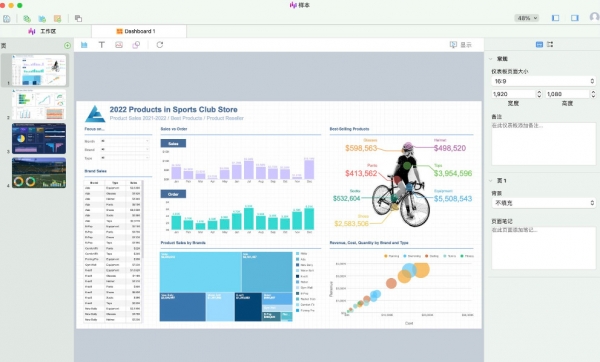Click the $498,520 Helmet value
The image size is (600, 362).
coord(450,148)
